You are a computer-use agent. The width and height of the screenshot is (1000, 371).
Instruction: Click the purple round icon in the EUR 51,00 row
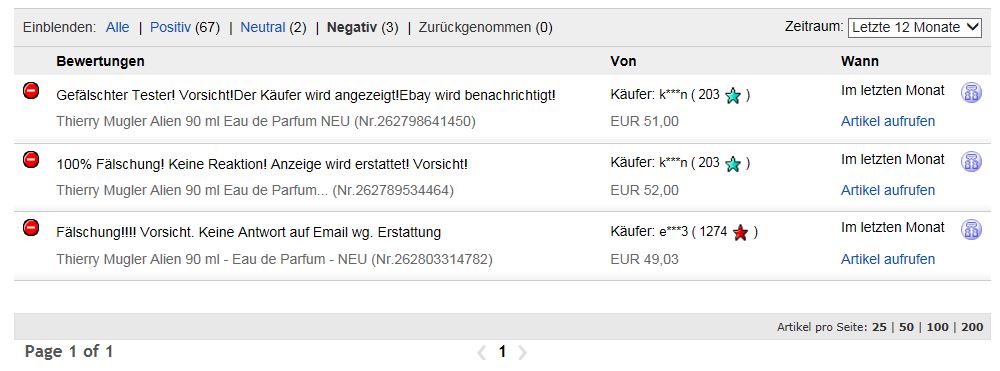pos(971,92)
